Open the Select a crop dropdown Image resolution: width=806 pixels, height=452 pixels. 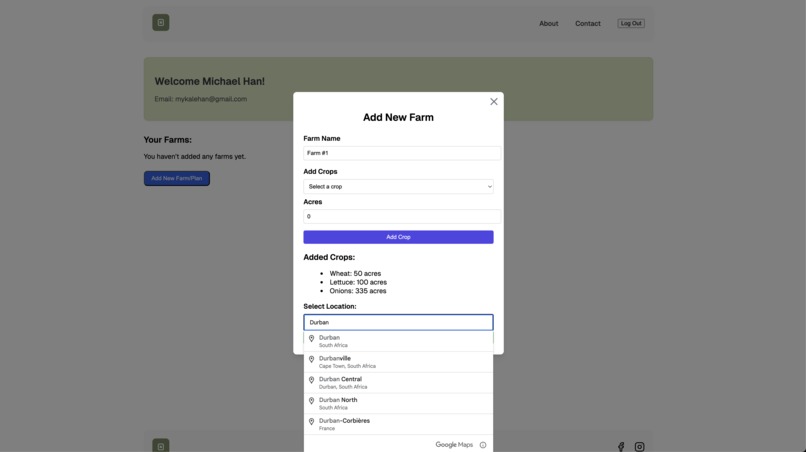(398, 187)
